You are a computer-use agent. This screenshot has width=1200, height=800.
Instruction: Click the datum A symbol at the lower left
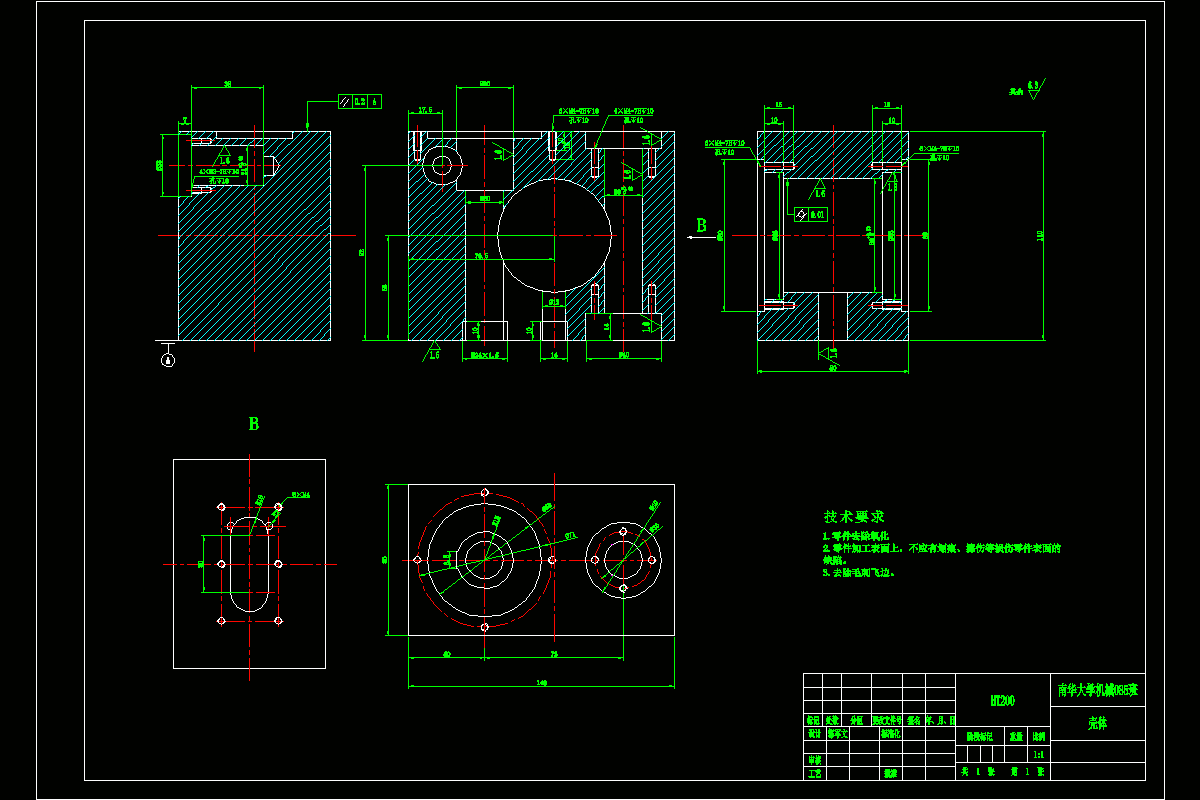[x=167, y=360]
